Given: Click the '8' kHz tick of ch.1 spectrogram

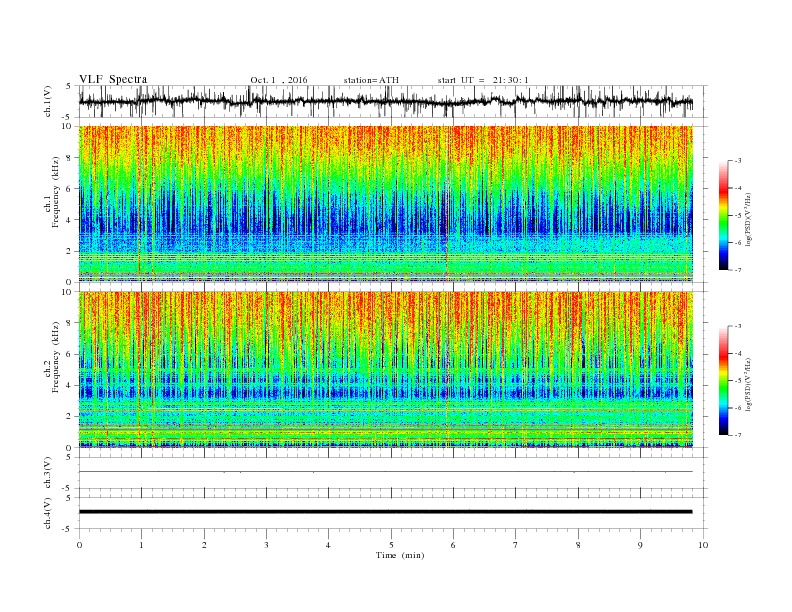Looking at the screenshot, I should click(70, 158).
